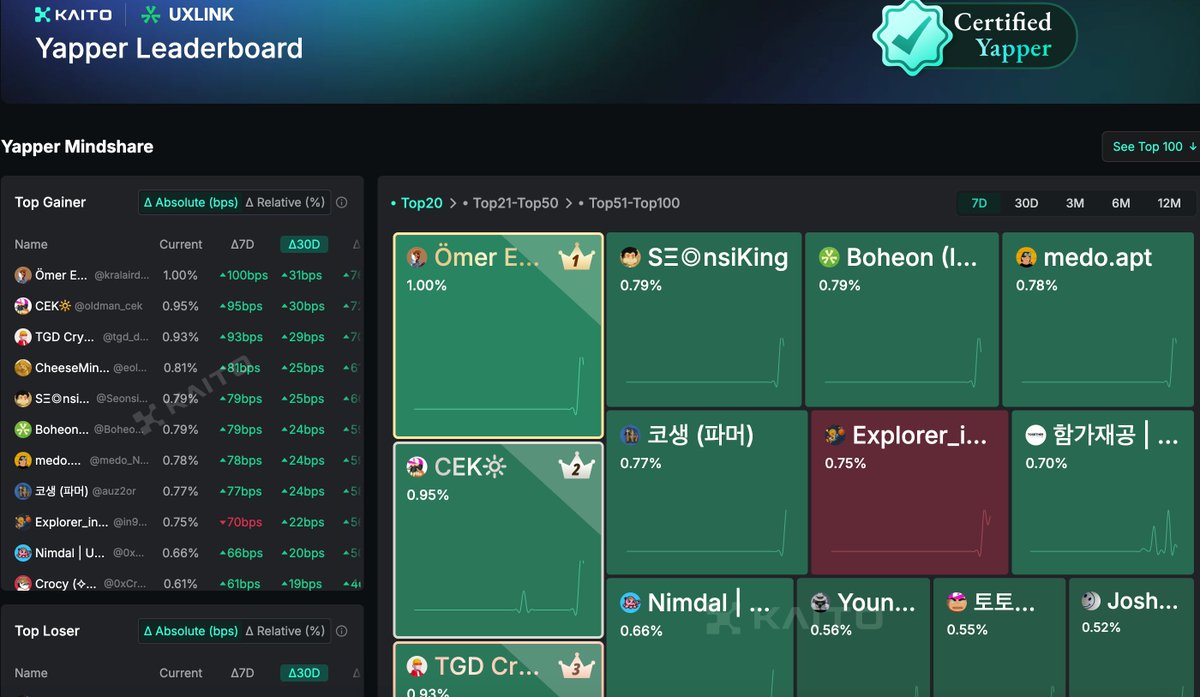Sort Top Gainer by Δ7D column
1200x697 pixels.
[242, 244]
